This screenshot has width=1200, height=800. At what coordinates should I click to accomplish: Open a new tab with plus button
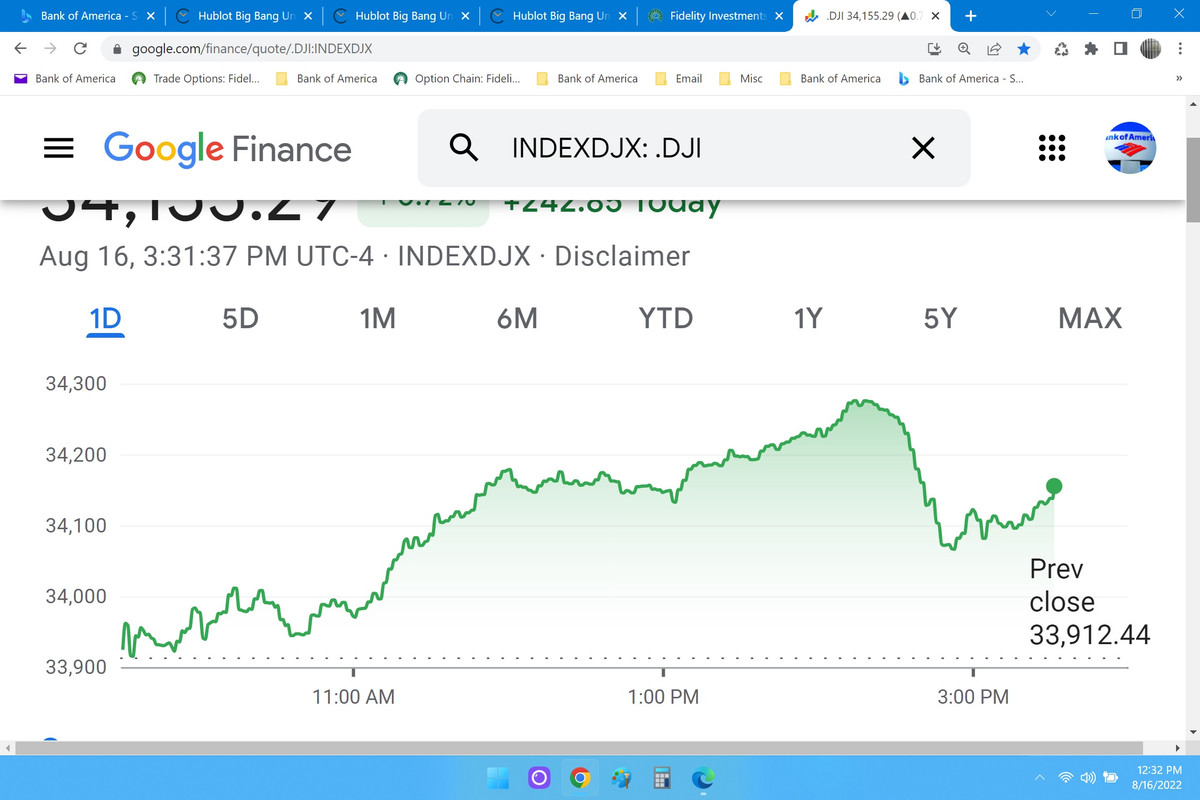tap(970, 16)
